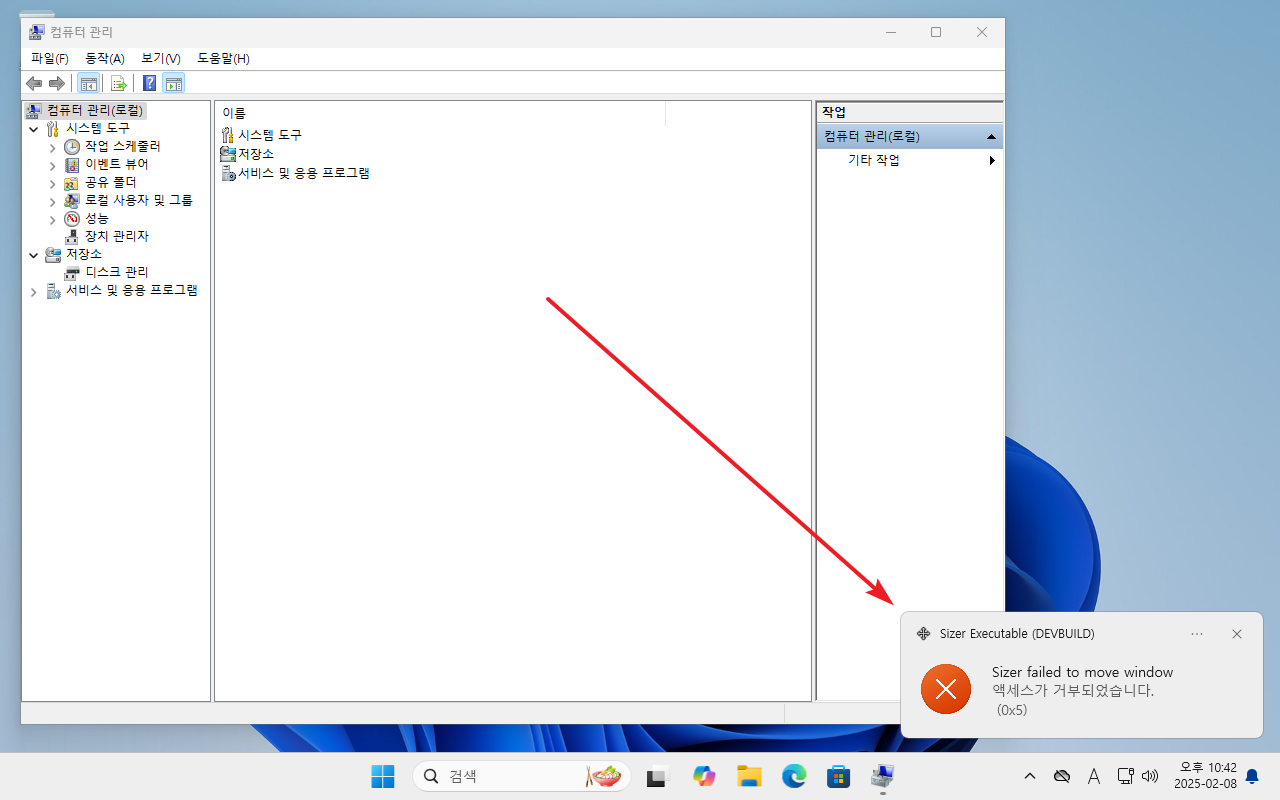Image resolution: width=1280 pixels, height=800 pixels.
Task: Click the notification bell in the system tray
Action: (1252, 776)
